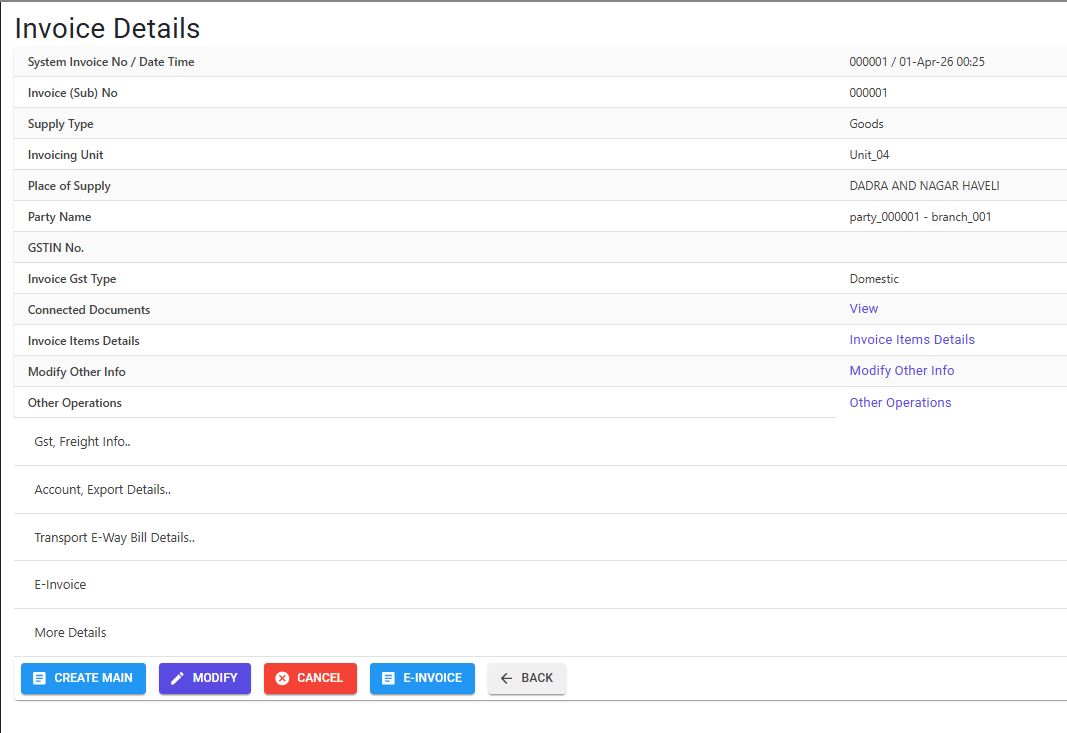
Task: Click the Goods supply type value
Action: [x=866, y=124]
